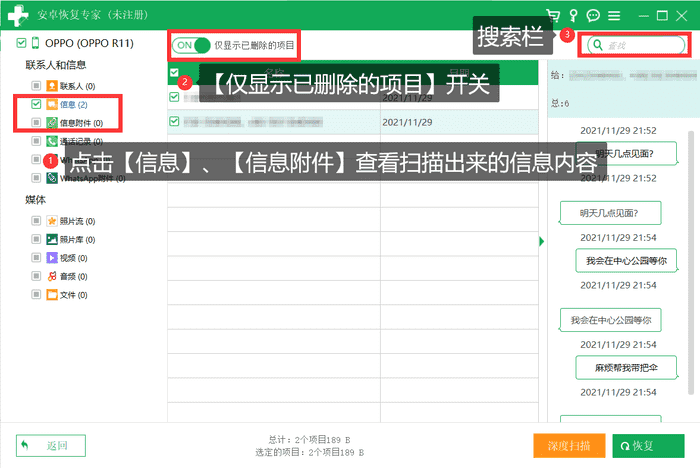Open the chat feedback icon
This screenshot has height=468, width=700.
click(593, 16)
